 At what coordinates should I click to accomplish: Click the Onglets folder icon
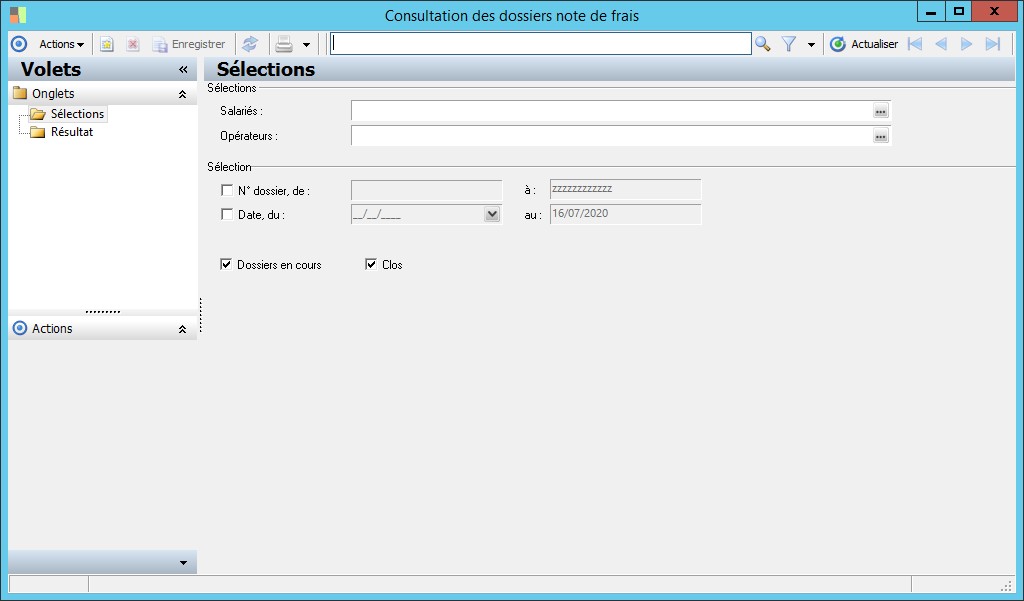(20, 93)
